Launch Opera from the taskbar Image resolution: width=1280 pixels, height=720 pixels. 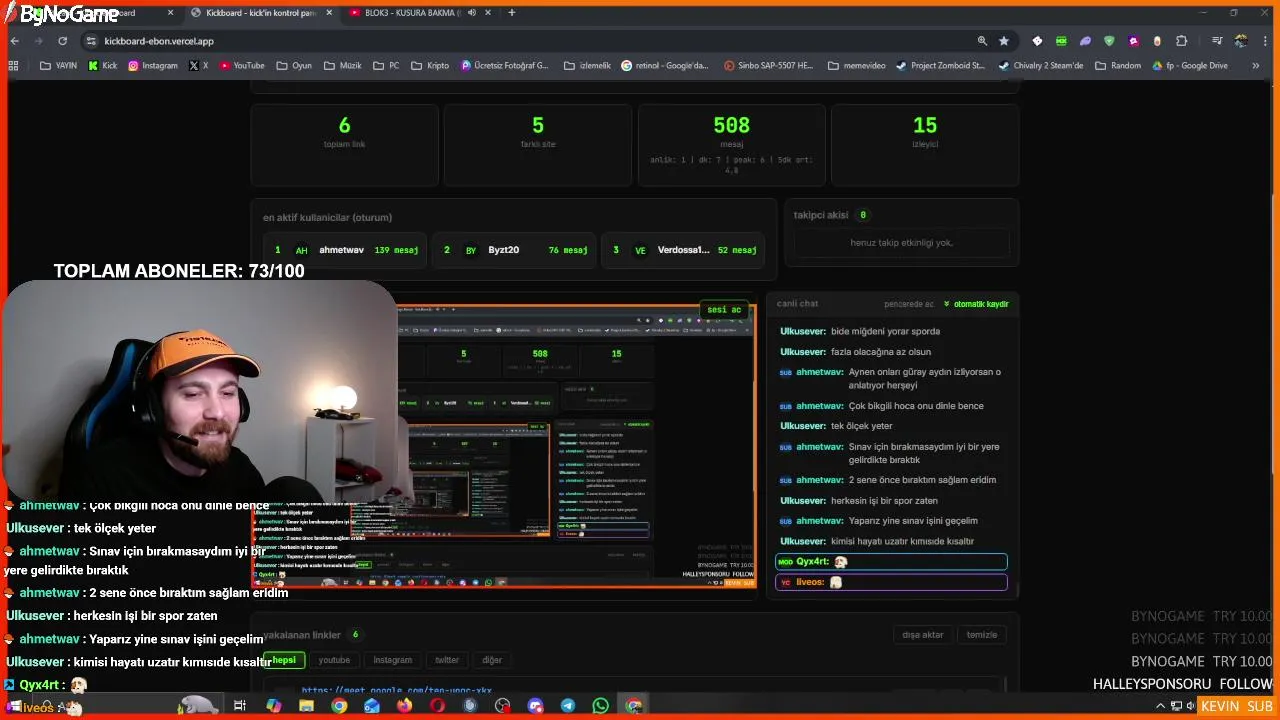[x=437, y=706]
